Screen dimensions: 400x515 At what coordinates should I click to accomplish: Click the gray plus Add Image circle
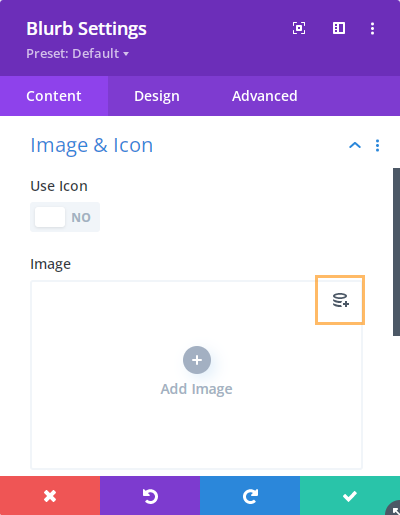click(197, 360)
